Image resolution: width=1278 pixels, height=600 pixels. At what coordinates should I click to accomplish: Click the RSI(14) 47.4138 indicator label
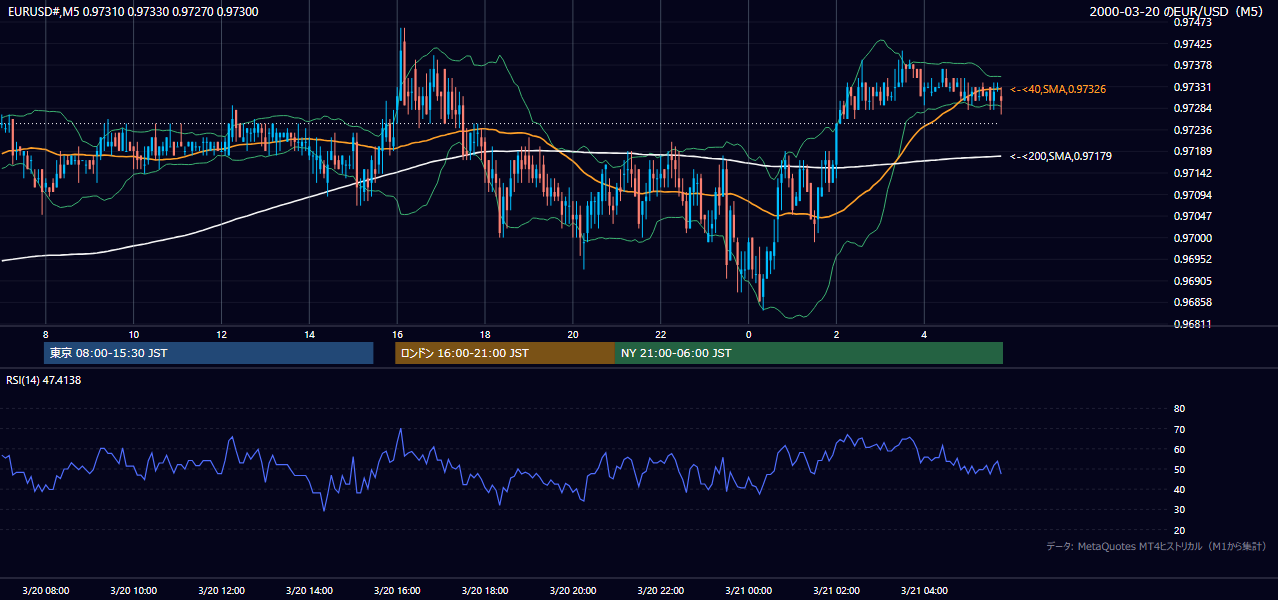pos(43,380)
